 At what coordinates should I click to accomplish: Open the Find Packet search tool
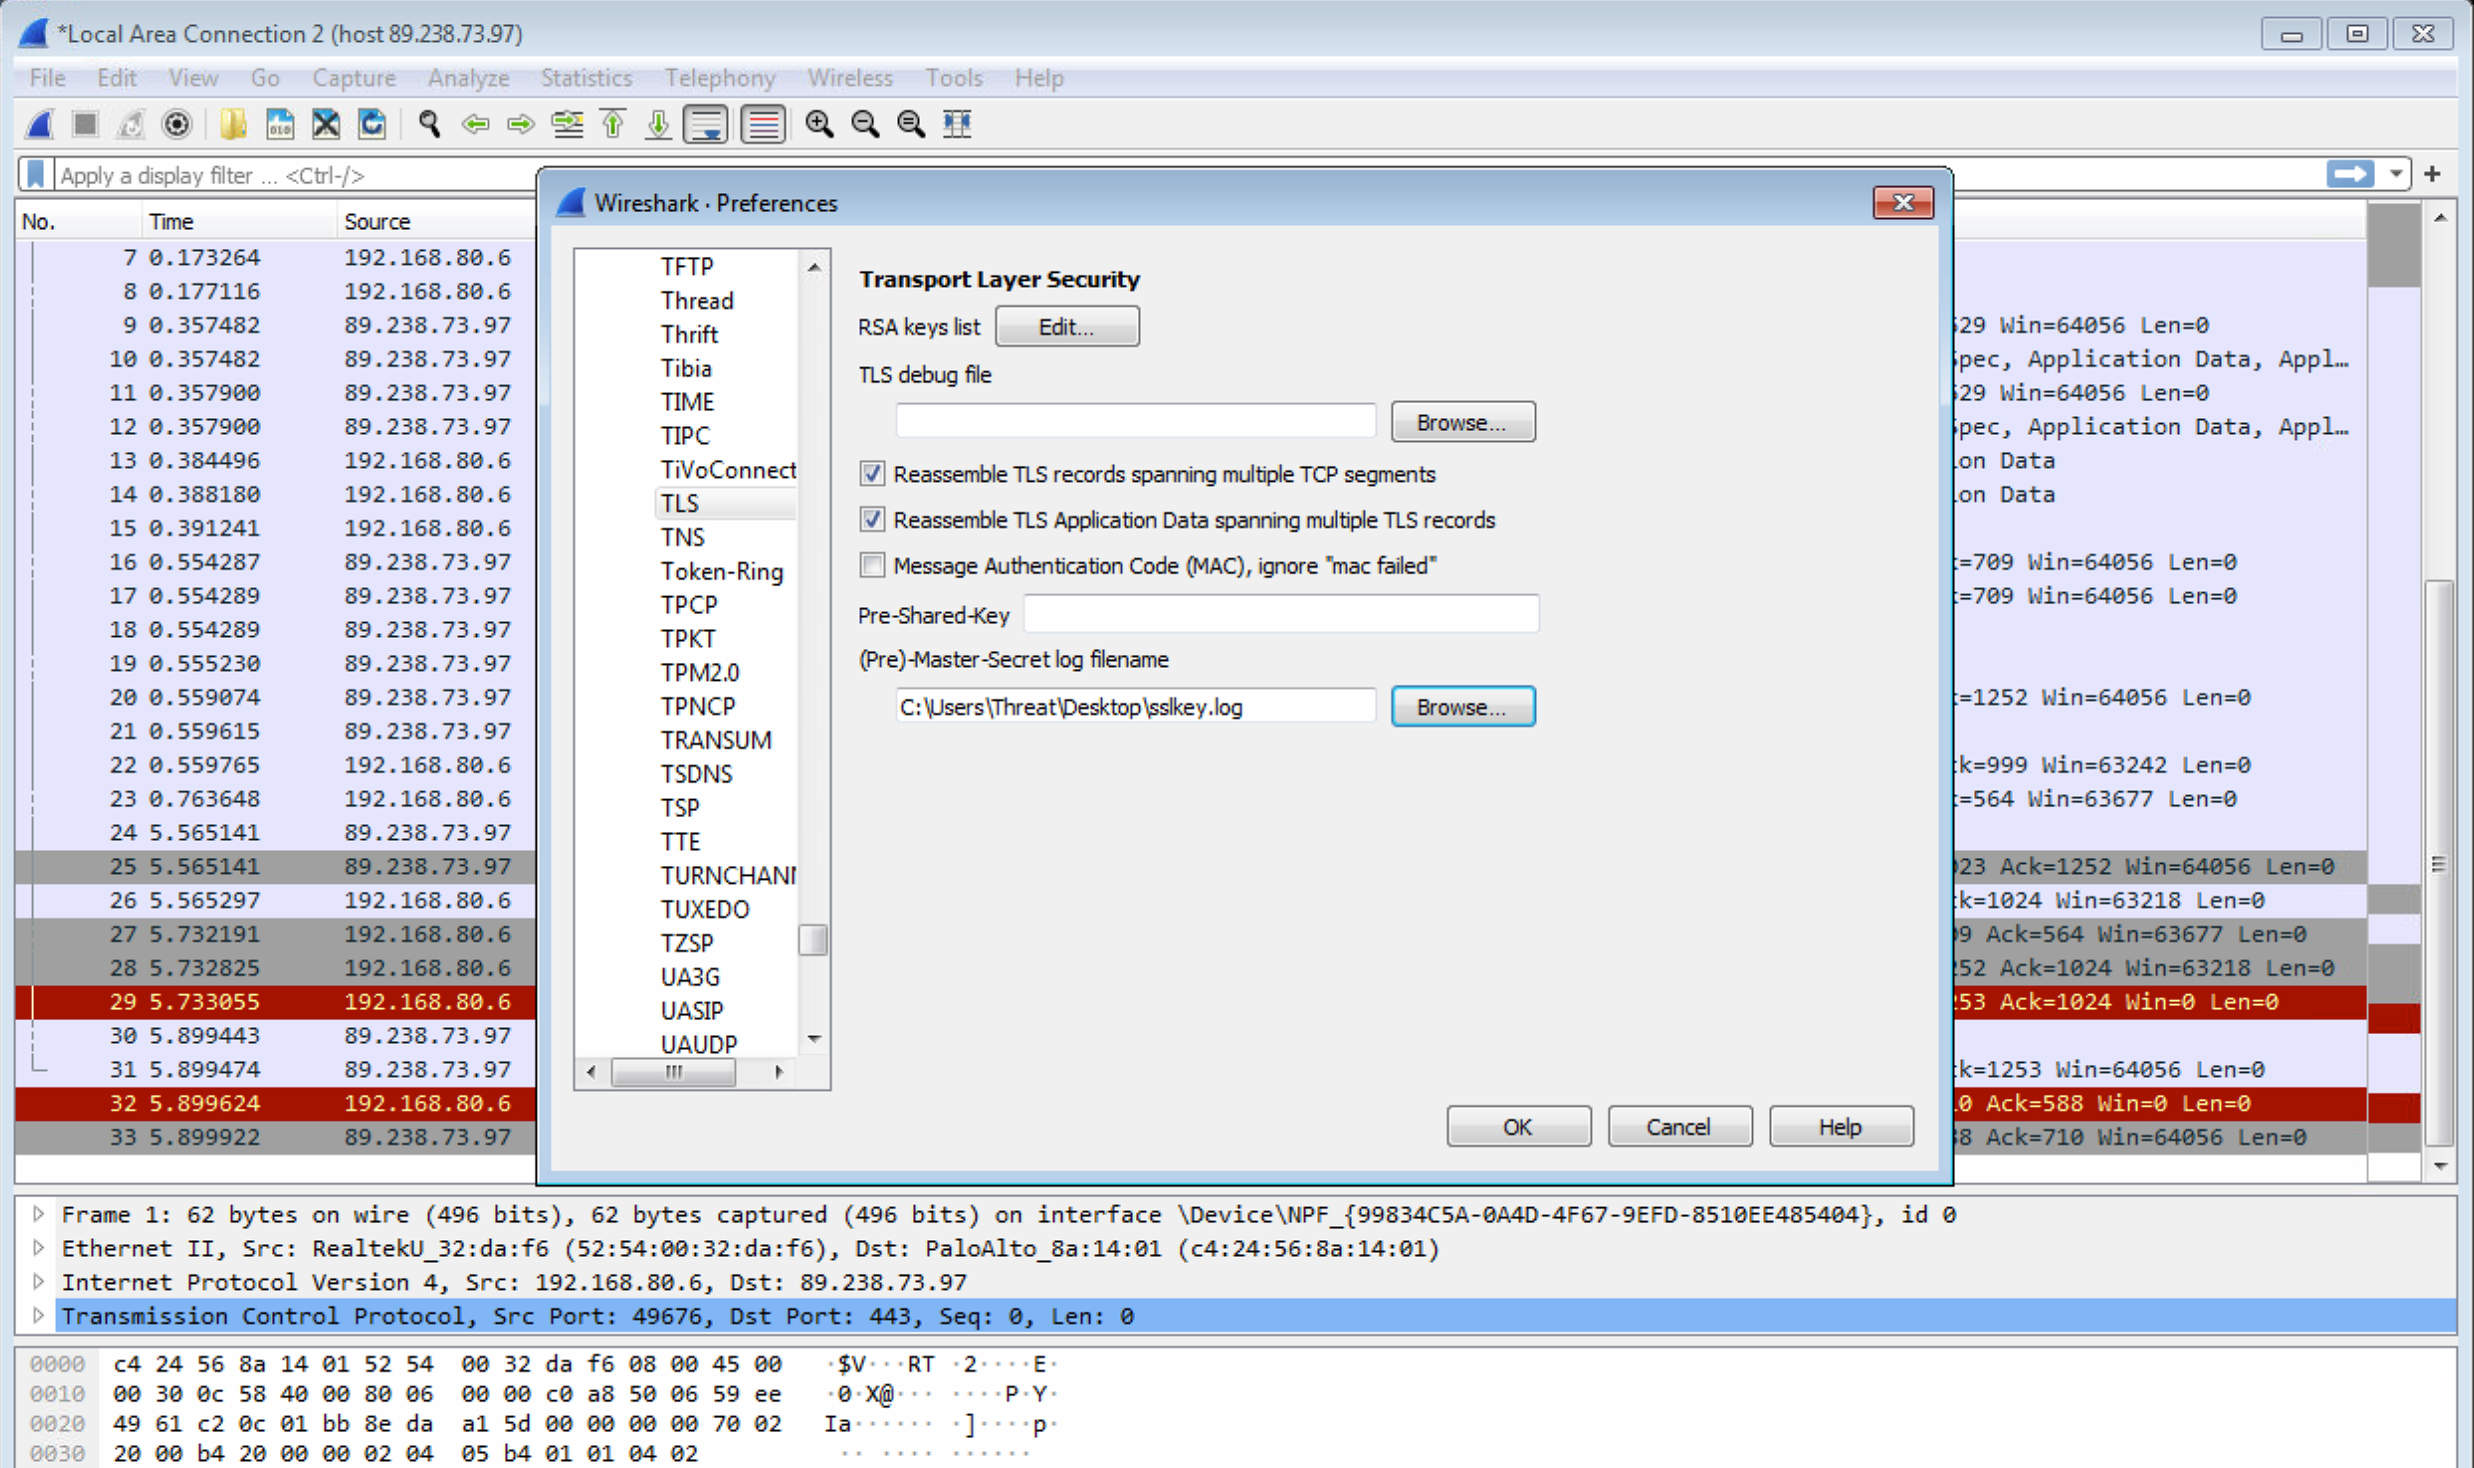point(430,124)
